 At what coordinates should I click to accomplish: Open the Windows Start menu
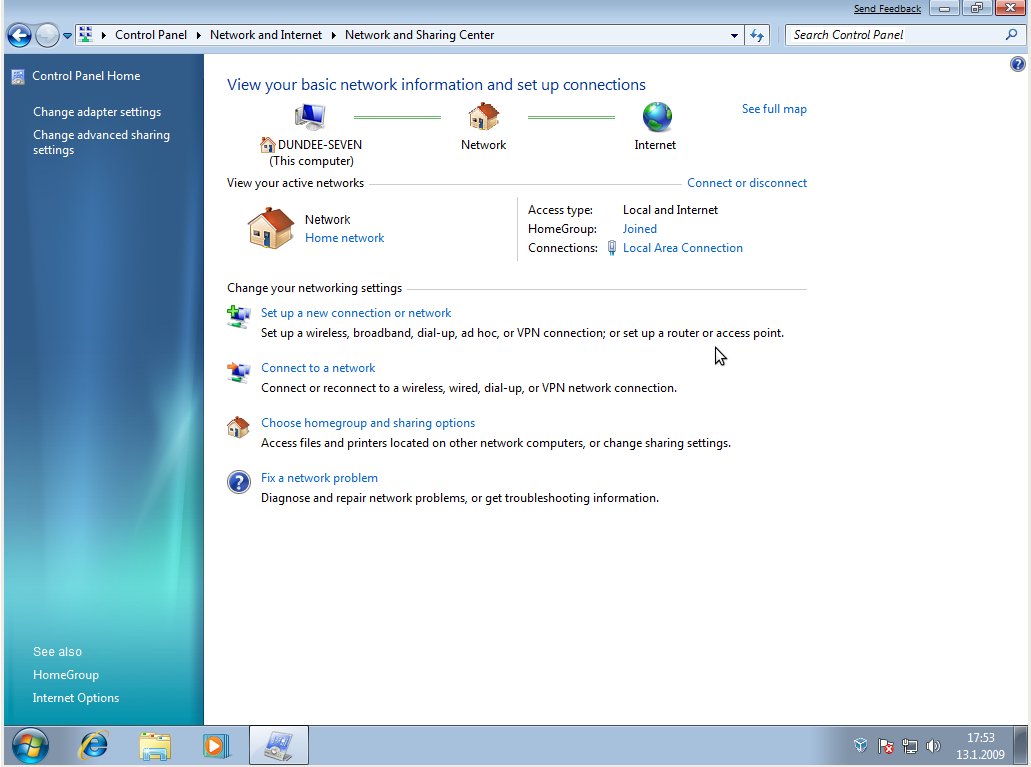30,746
